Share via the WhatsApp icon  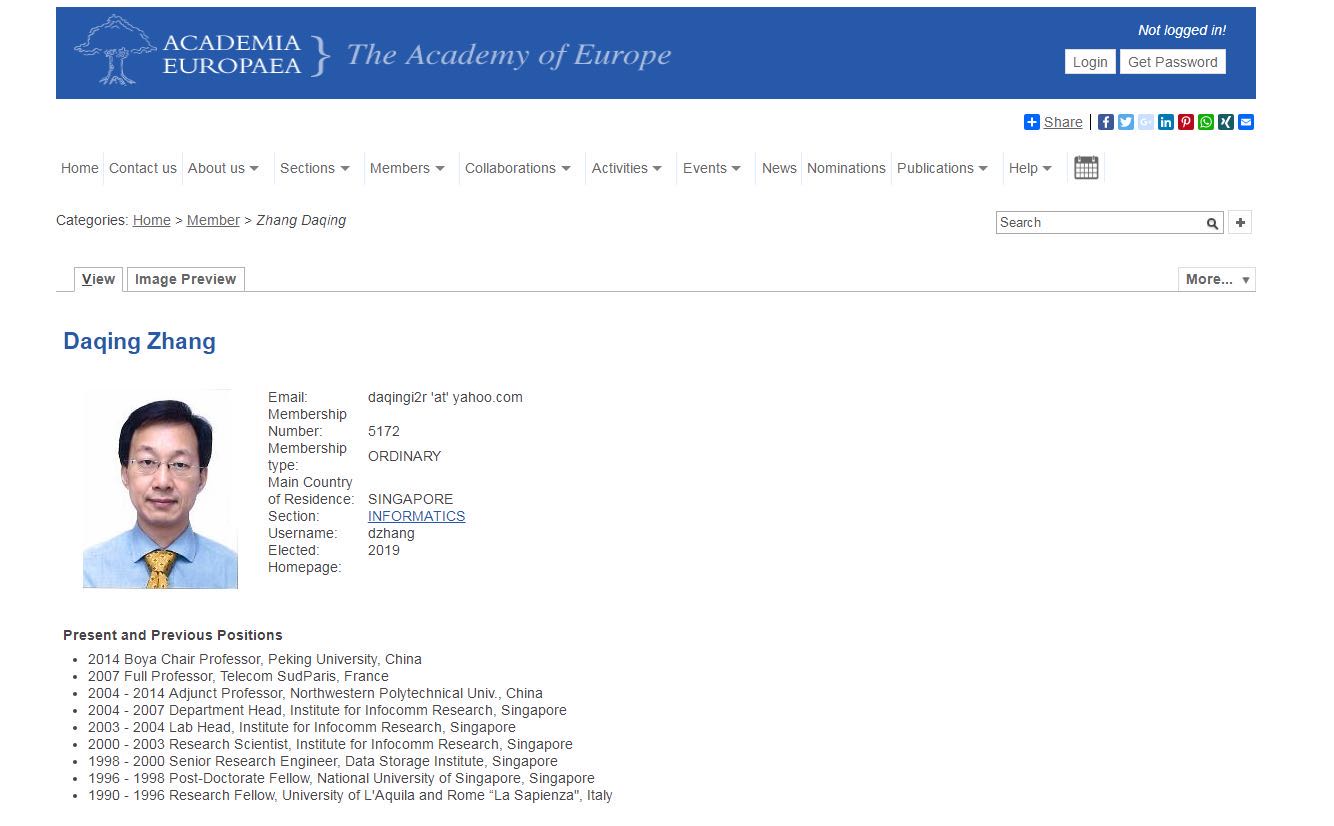click(x=1205, y=122)
